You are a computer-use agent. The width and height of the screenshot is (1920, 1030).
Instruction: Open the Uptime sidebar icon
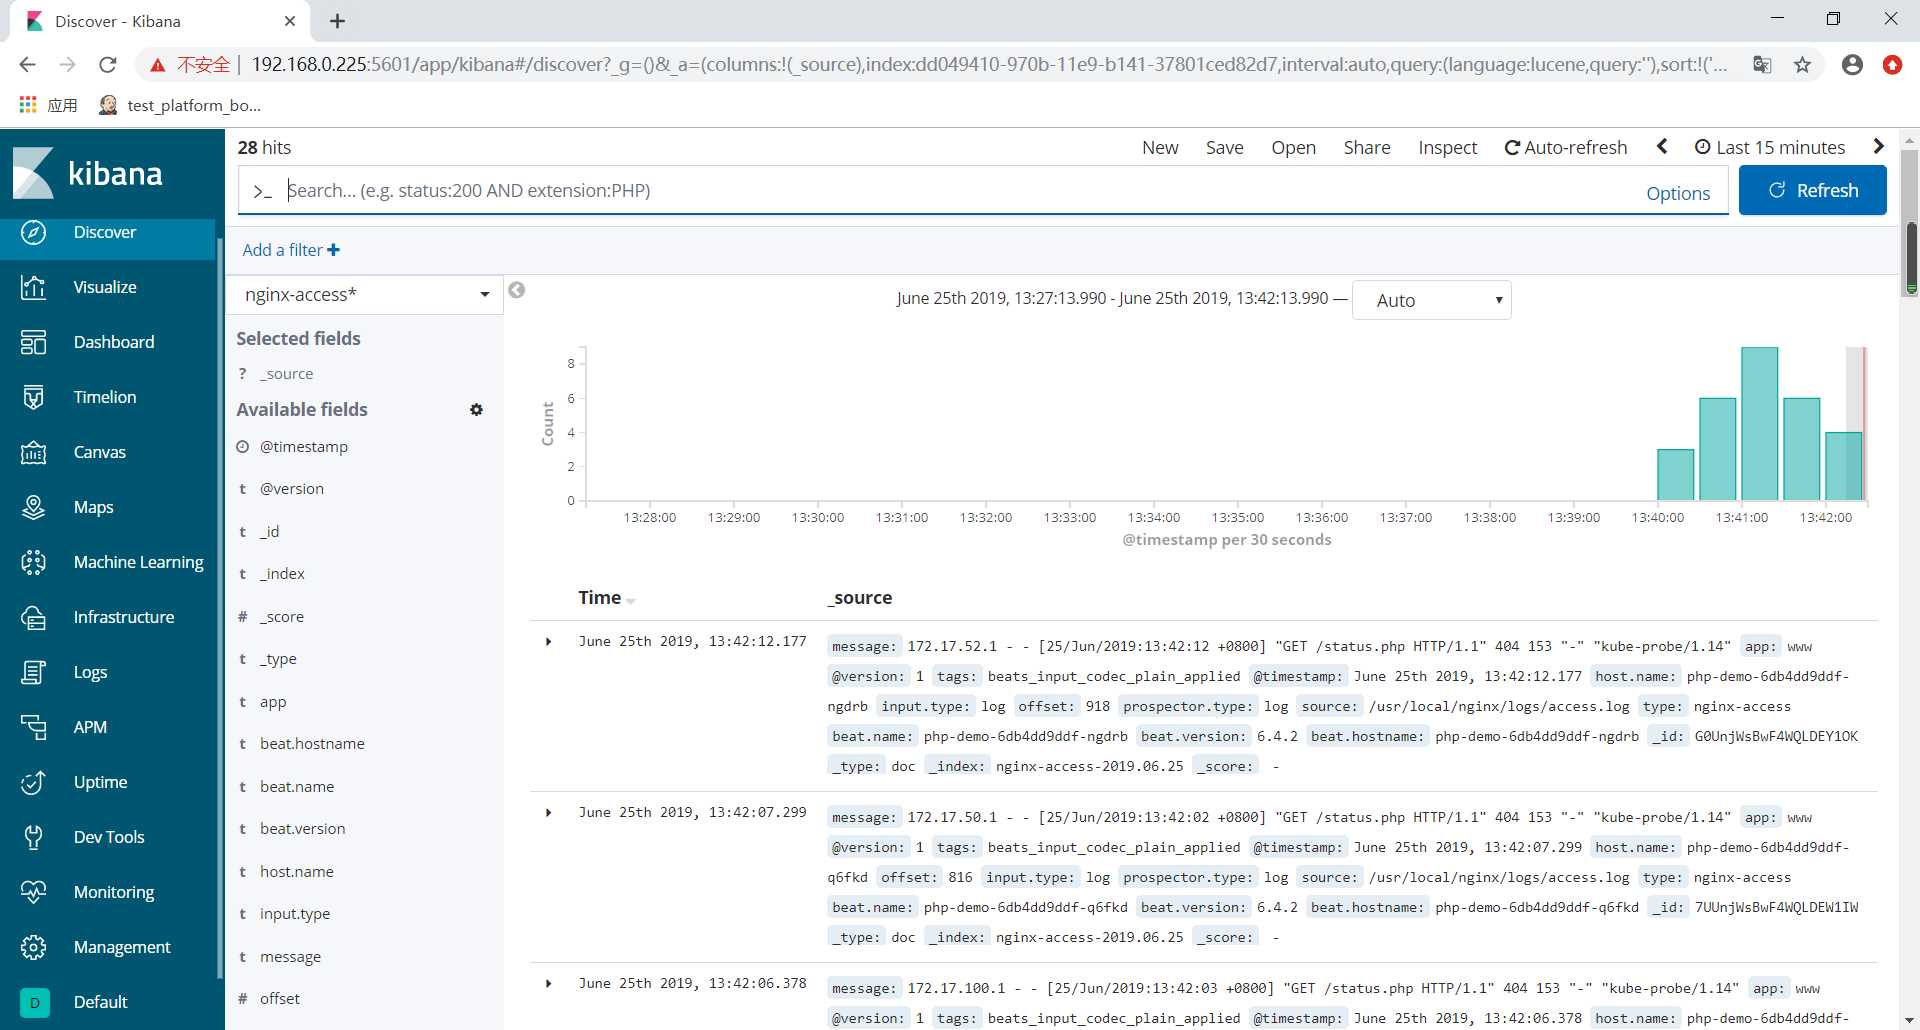[33, 782]
